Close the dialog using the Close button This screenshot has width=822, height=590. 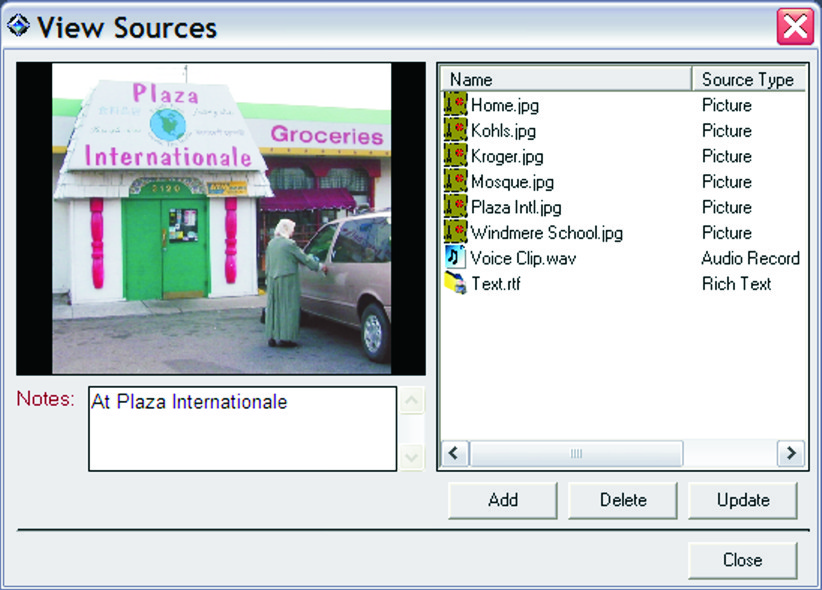tap(742, 560)
